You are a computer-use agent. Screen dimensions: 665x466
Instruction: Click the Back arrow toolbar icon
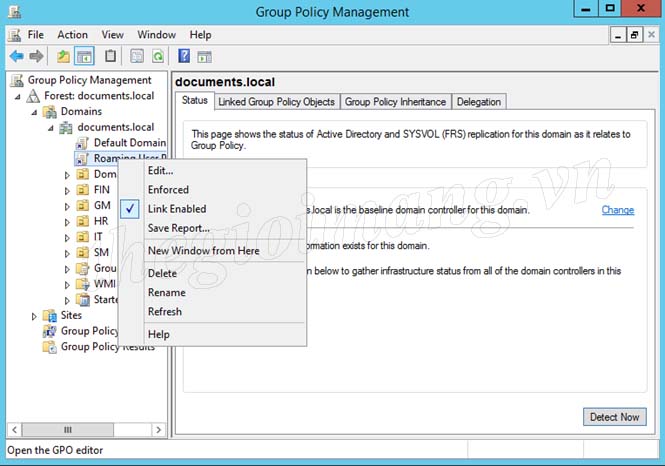click(x=17, y=56)
